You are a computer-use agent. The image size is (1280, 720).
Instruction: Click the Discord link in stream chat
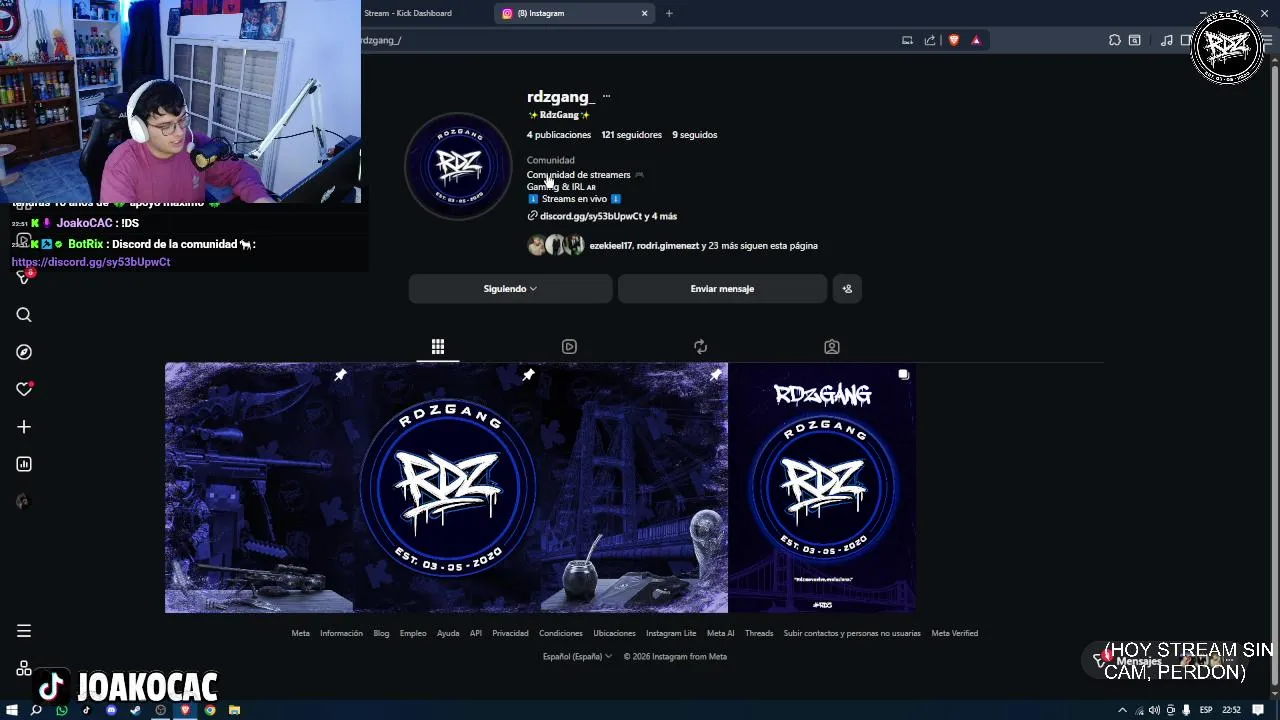[x=91, y=262]
